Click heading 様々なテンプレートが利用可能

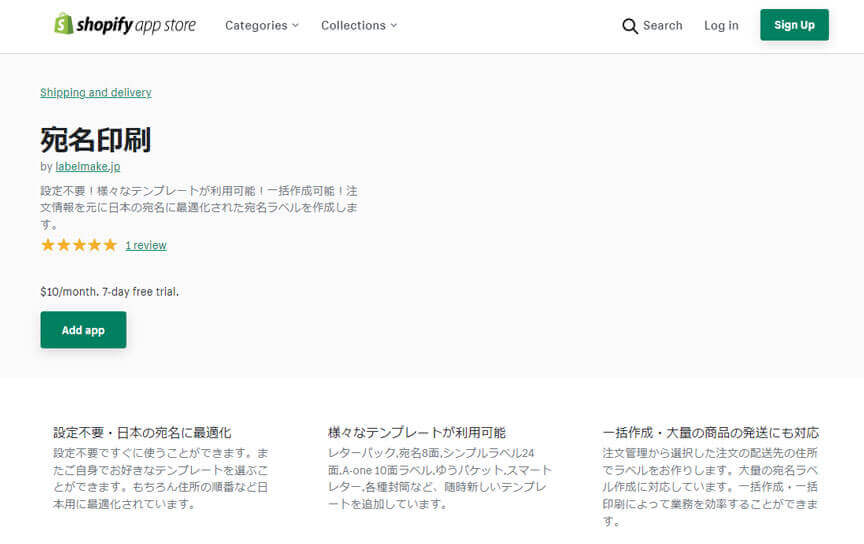pyautogui.click(x=417, y=433)
